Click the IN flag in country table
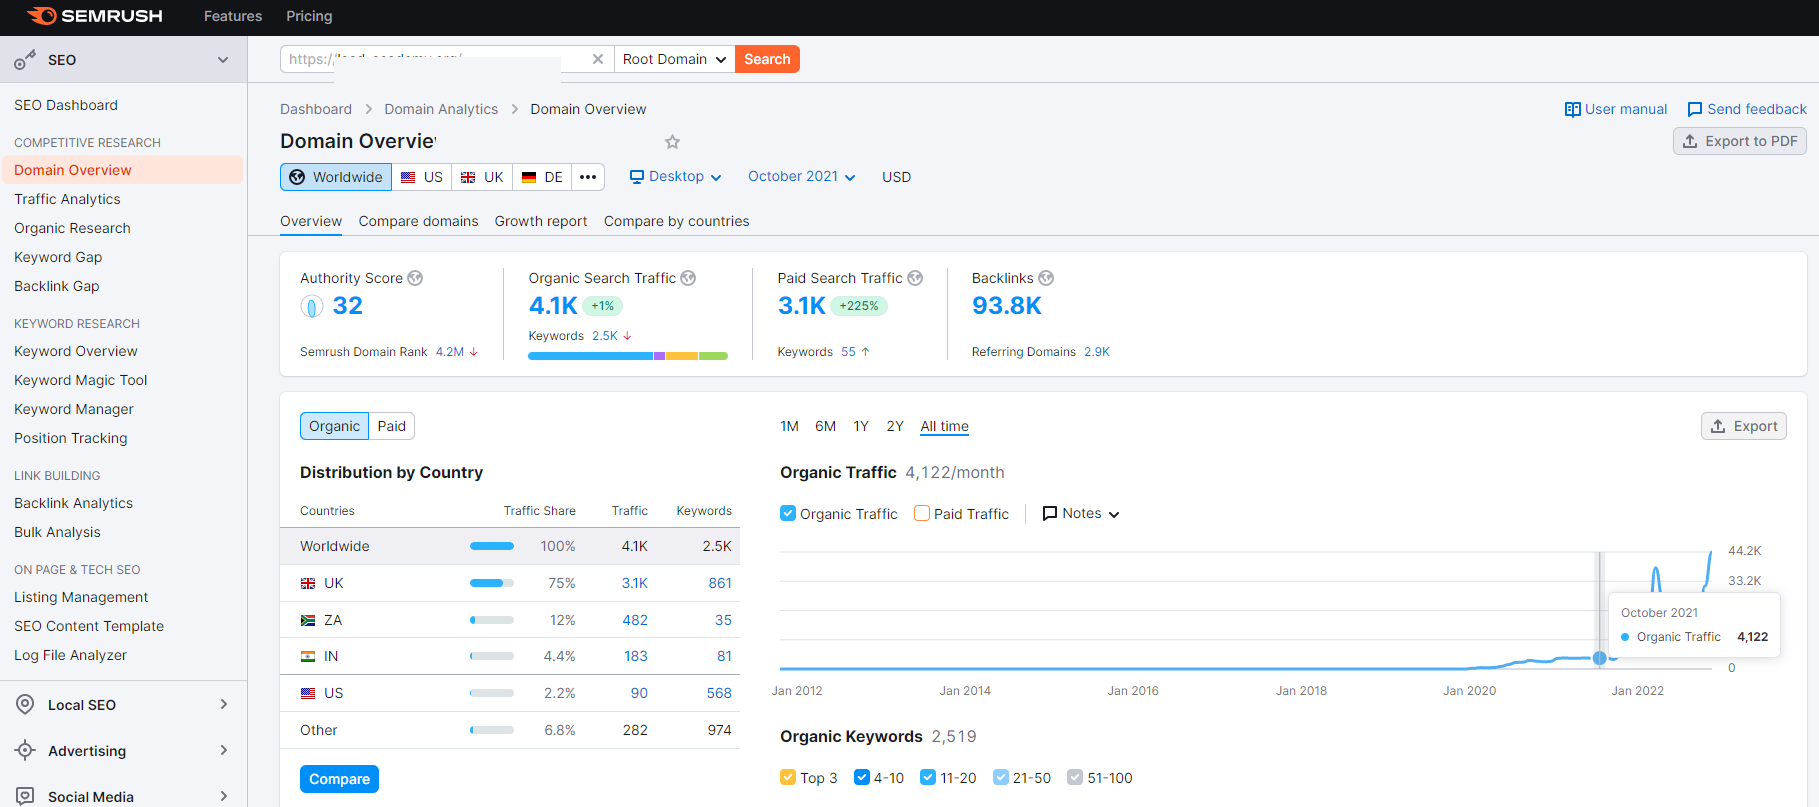The image size is (1819, 807). tap(308, 656)
